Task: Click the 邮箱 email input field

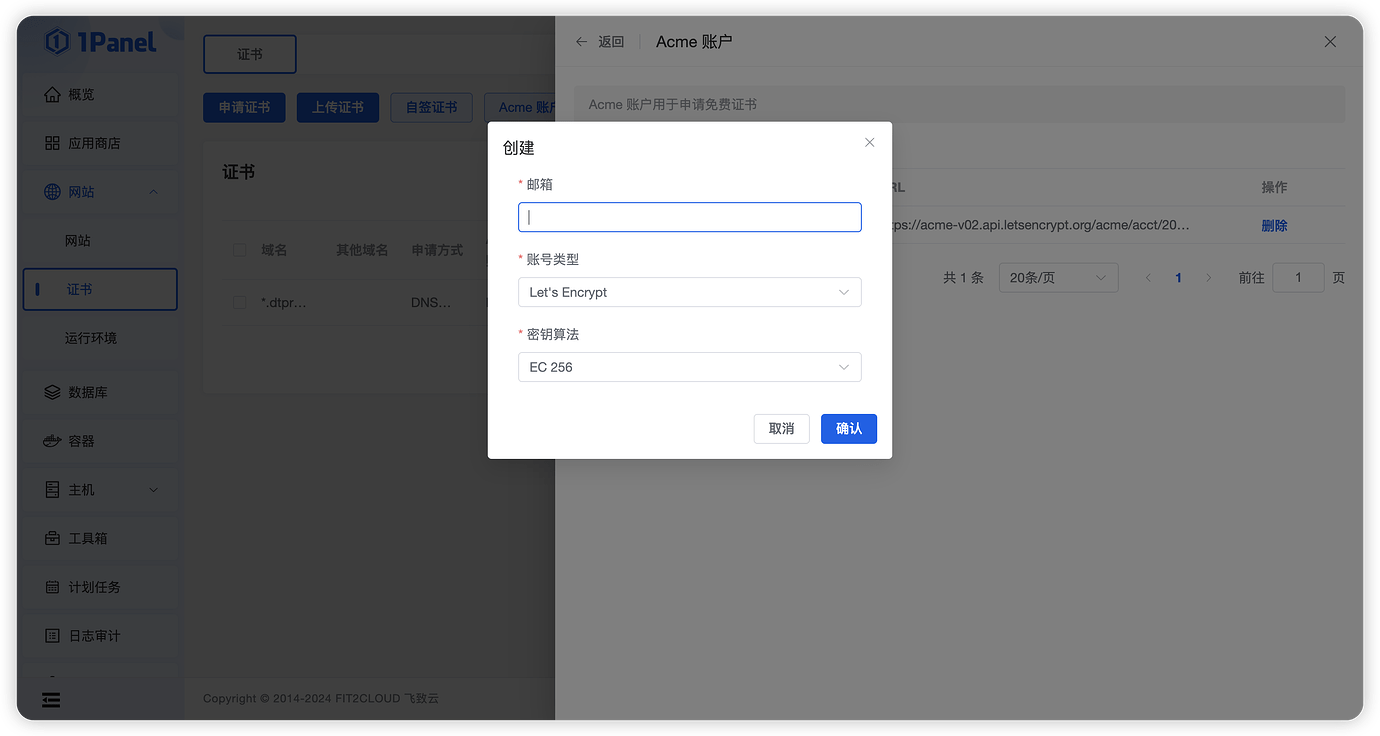Action: 689,217
